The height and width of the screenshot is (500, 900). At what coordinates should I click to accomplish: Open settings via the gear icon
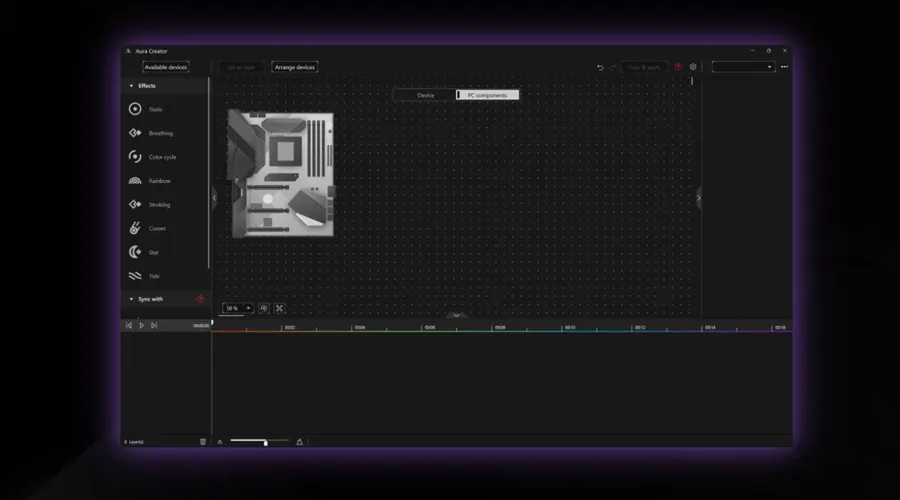click(x=693, y=67)
